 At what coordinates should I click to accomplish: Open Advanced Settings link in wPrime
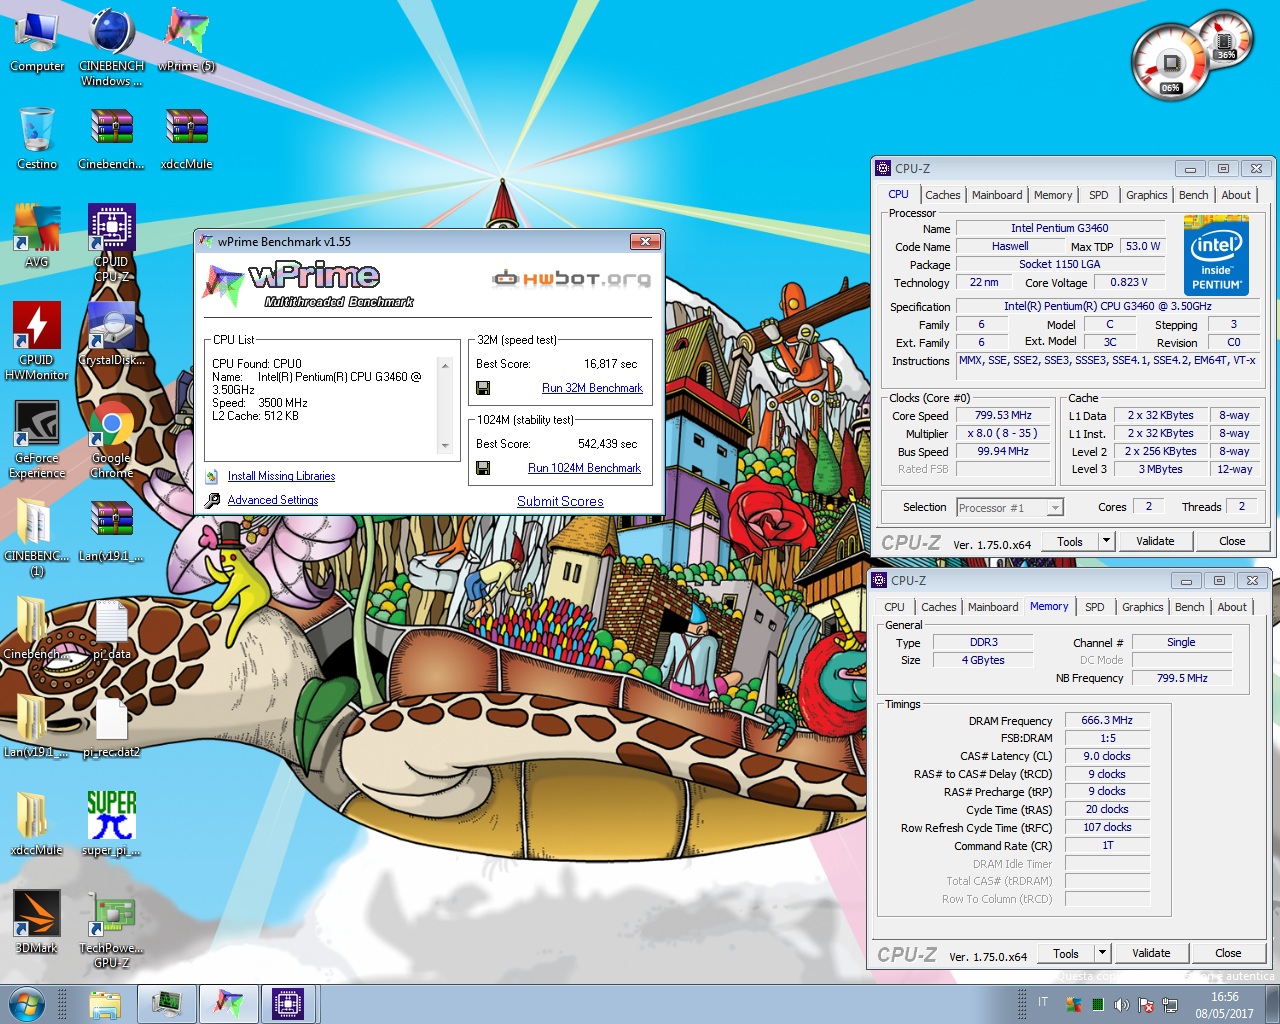[273, 500]
